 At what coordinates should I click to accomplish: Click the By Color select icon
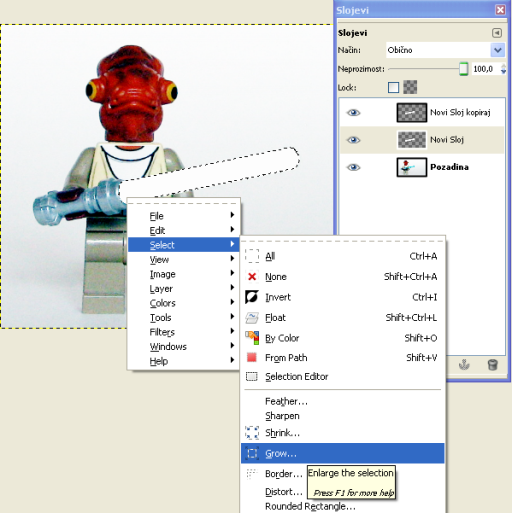[x=252, y=338]
